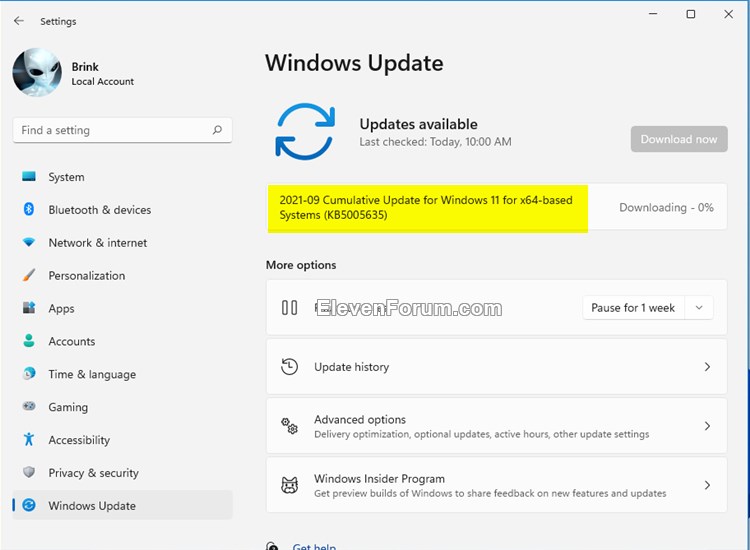This screenshot has width=750, height=550.
Task: Click the Advanced options gears icon
Action: 289,426
